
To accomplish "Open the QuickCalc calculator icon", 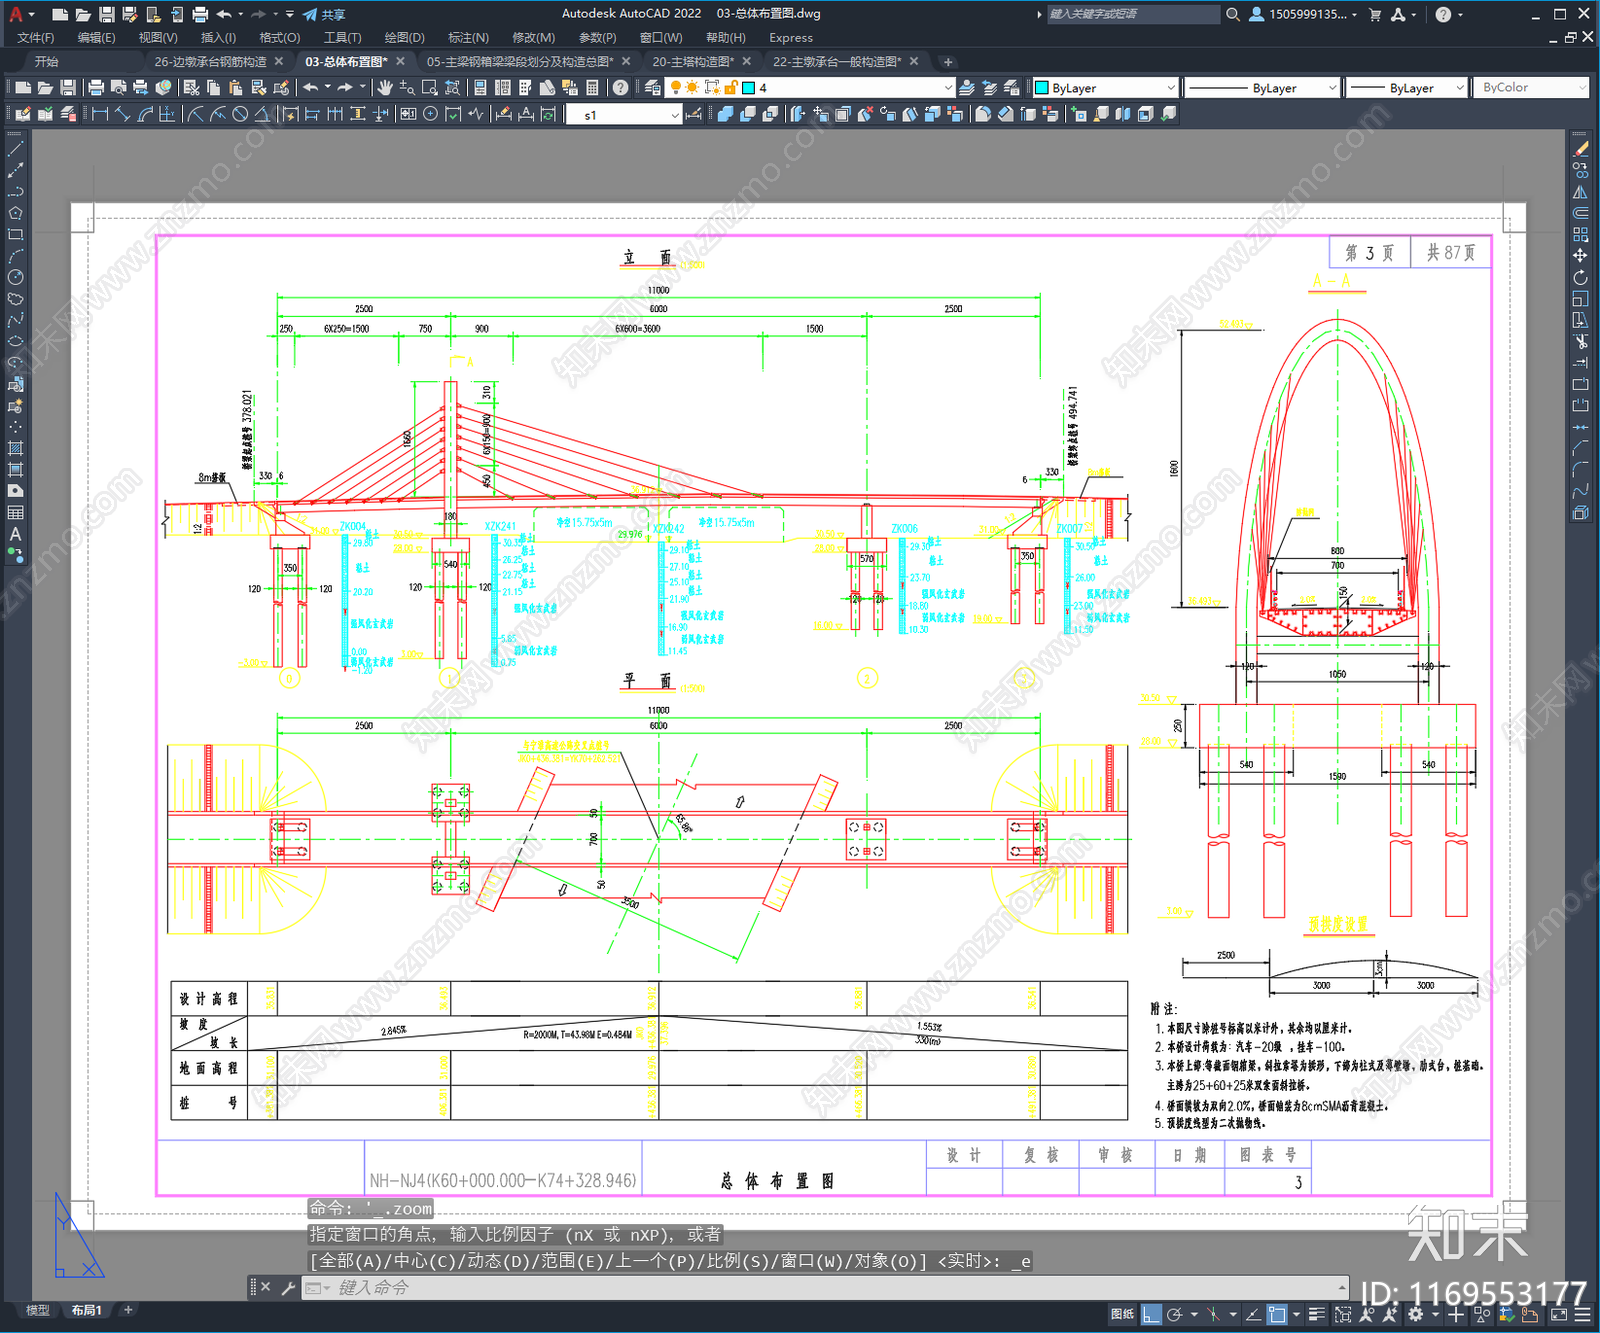I will 592,88.
